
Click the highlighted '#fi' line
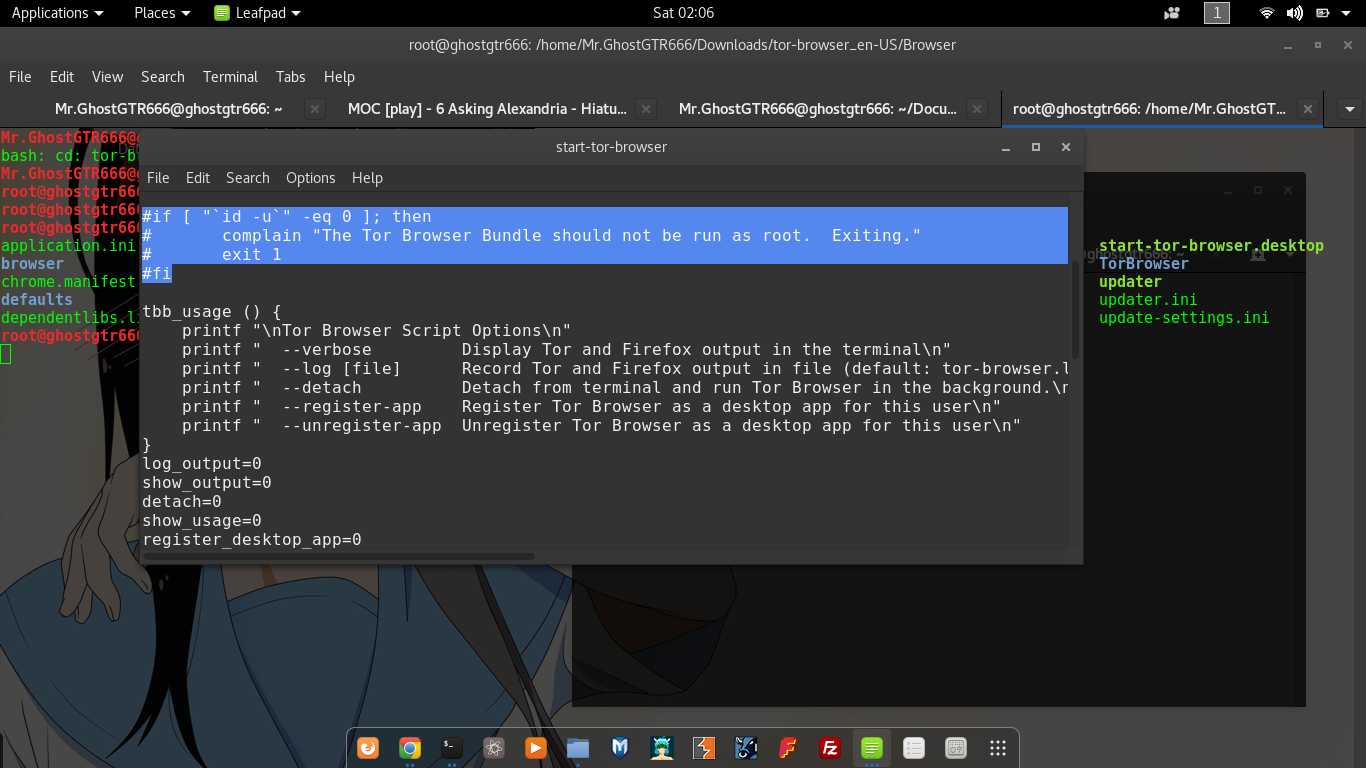pyautogui.click(x=157, y=274)
